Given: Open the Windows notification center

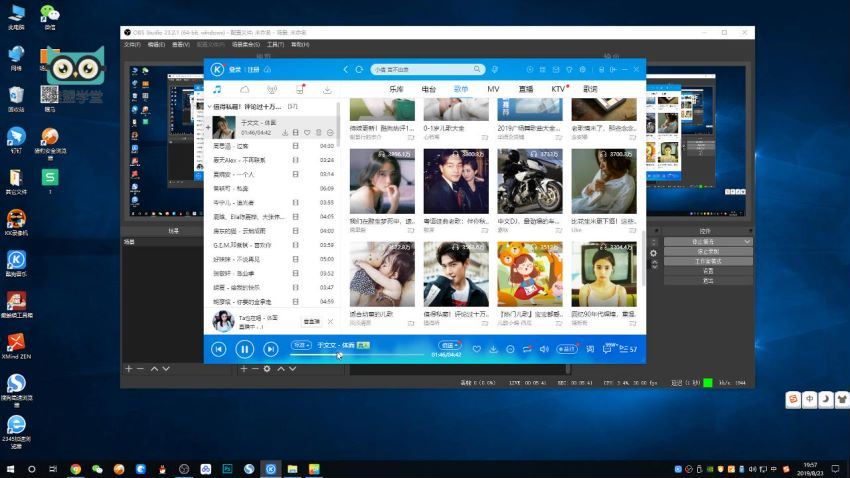Looking at the screenshot, I should coord(835,469).
